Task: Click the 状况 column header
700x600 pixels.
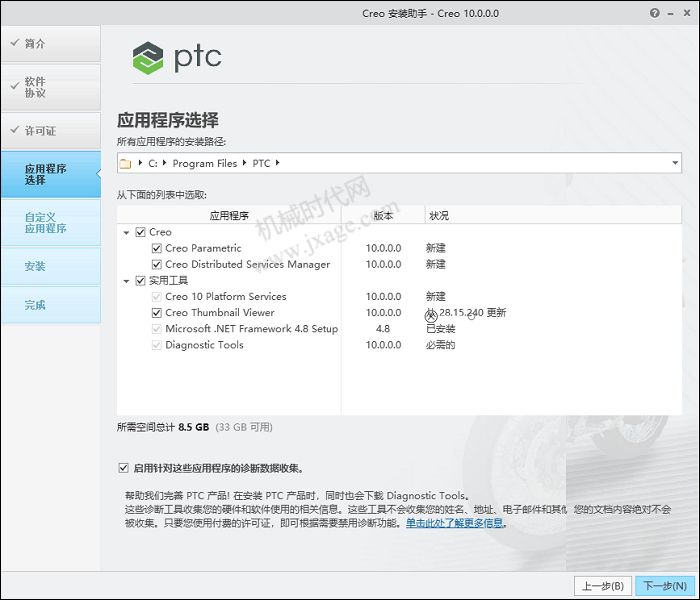Action: (553, 216)
